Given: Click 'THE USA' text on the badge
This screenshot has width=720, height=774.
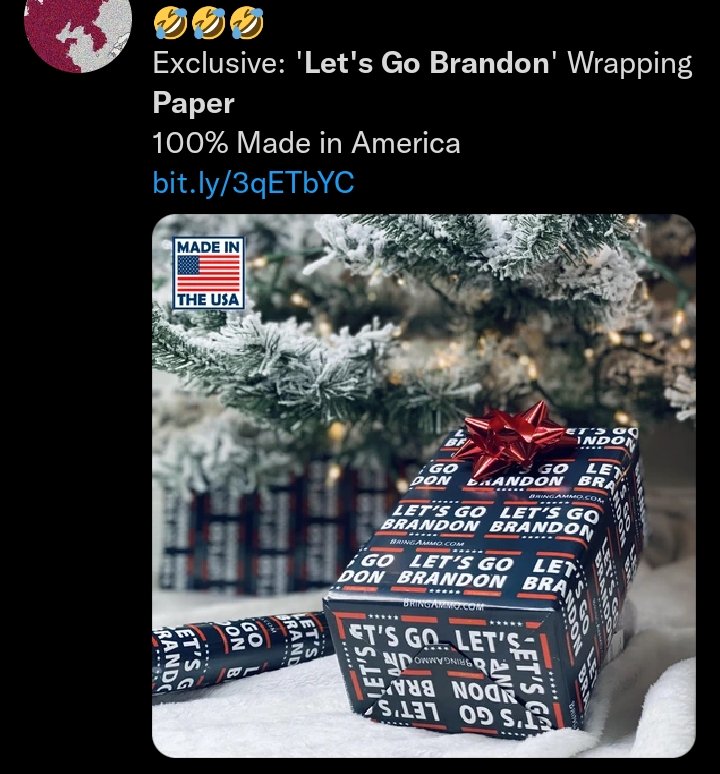Looking at the screenshot, I should (x=208, y=299).
